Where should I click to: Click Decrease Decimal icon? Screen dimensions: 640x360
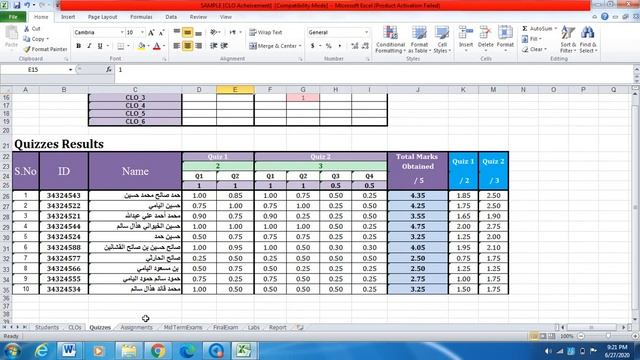click(365, 46)
